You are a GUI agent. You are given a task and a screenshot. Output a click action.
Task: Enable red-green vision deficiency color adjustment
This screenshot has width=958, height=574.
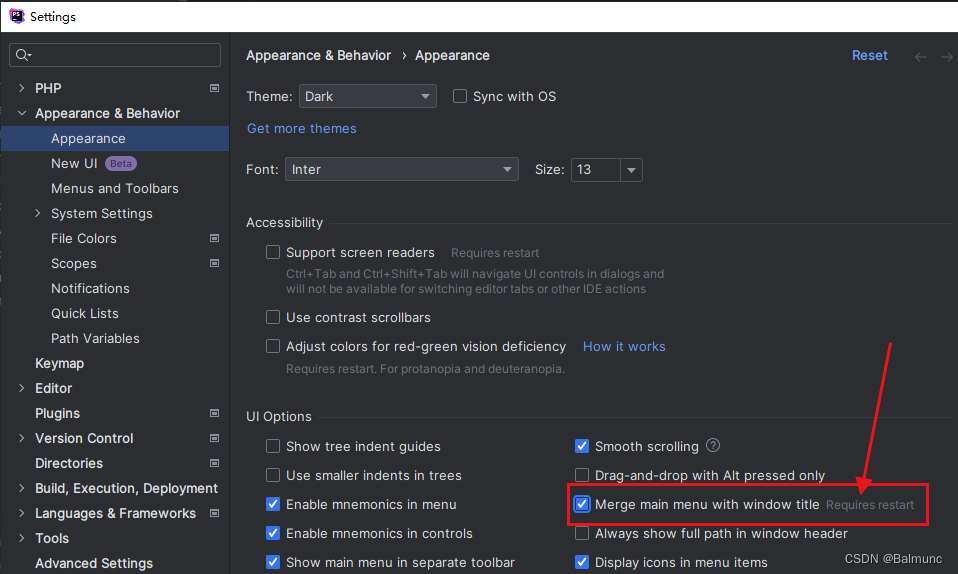[x=273, y=347]
